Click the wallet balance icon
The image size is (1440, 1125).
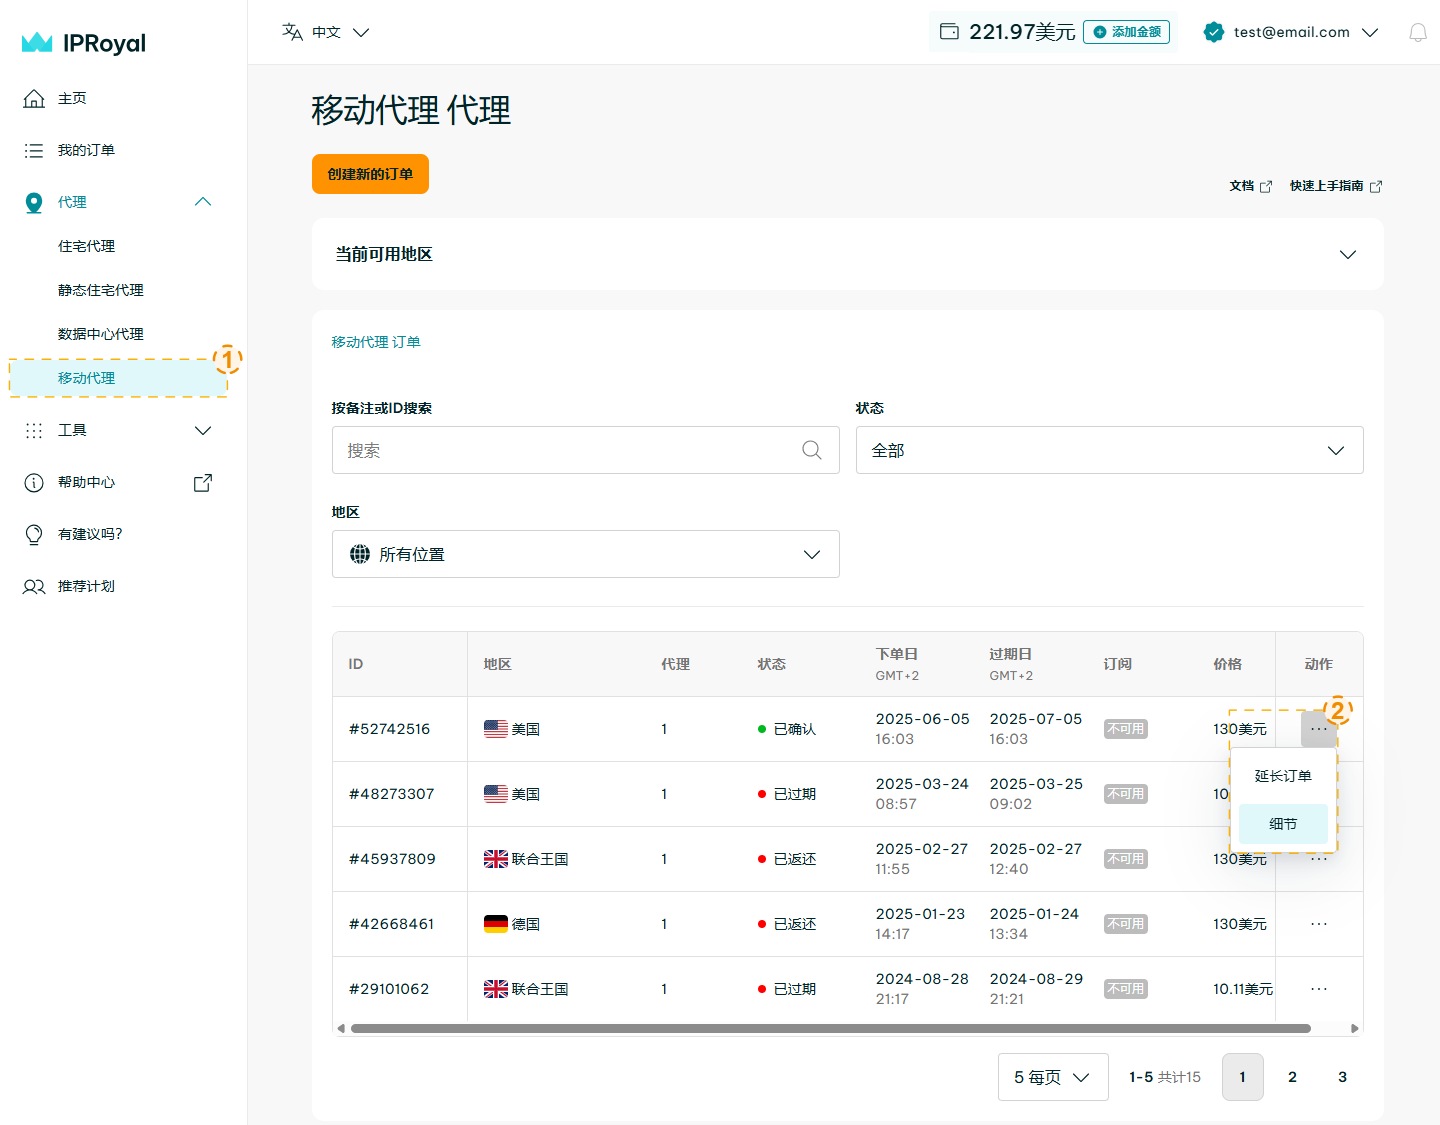coord(949,32)
